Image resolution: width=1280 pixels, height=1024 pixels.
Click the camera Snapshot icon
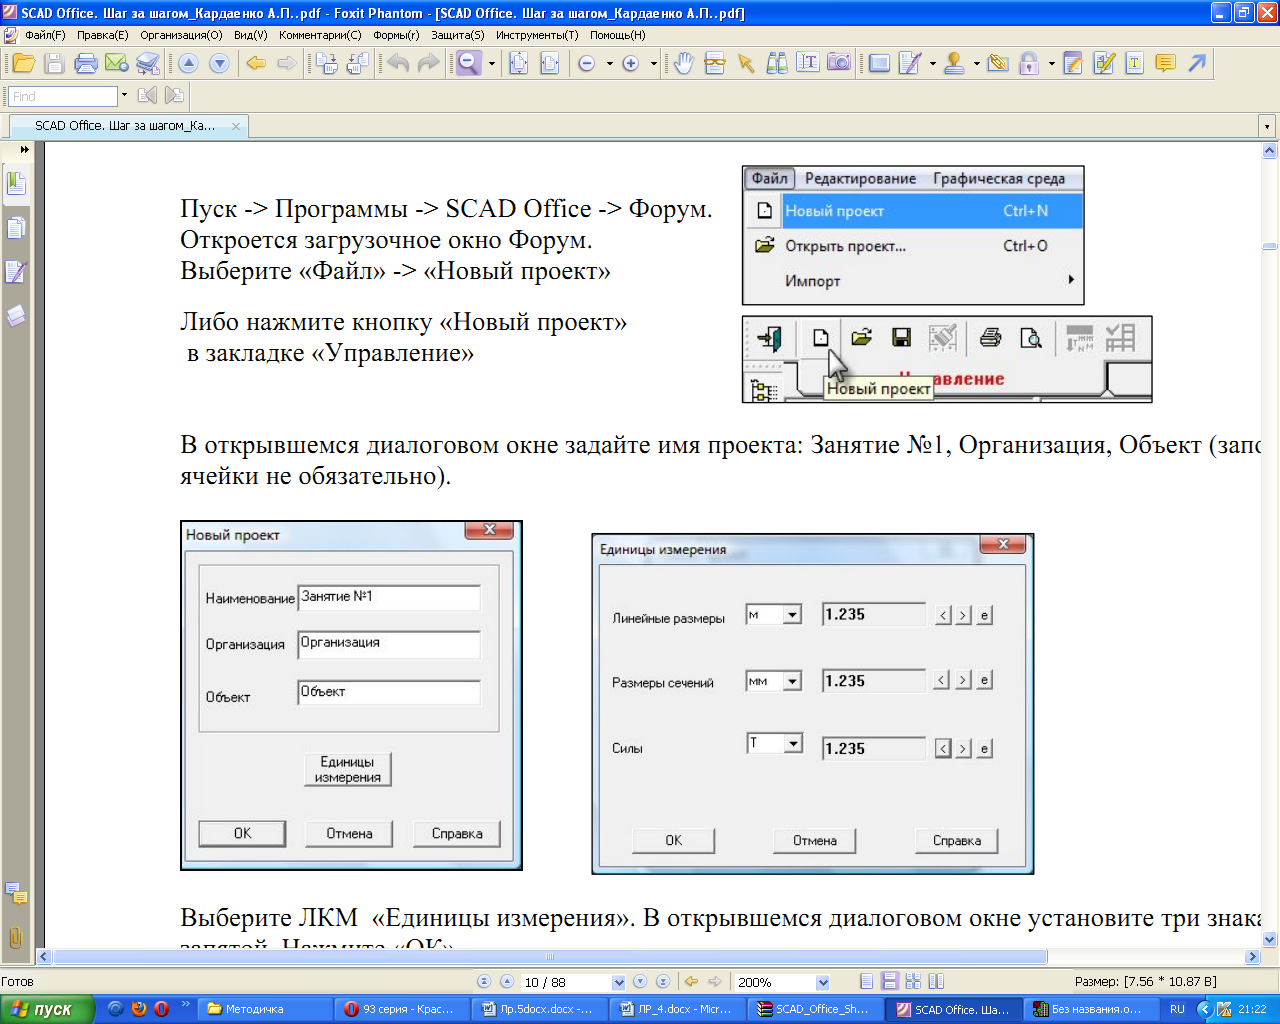(839, 63)
